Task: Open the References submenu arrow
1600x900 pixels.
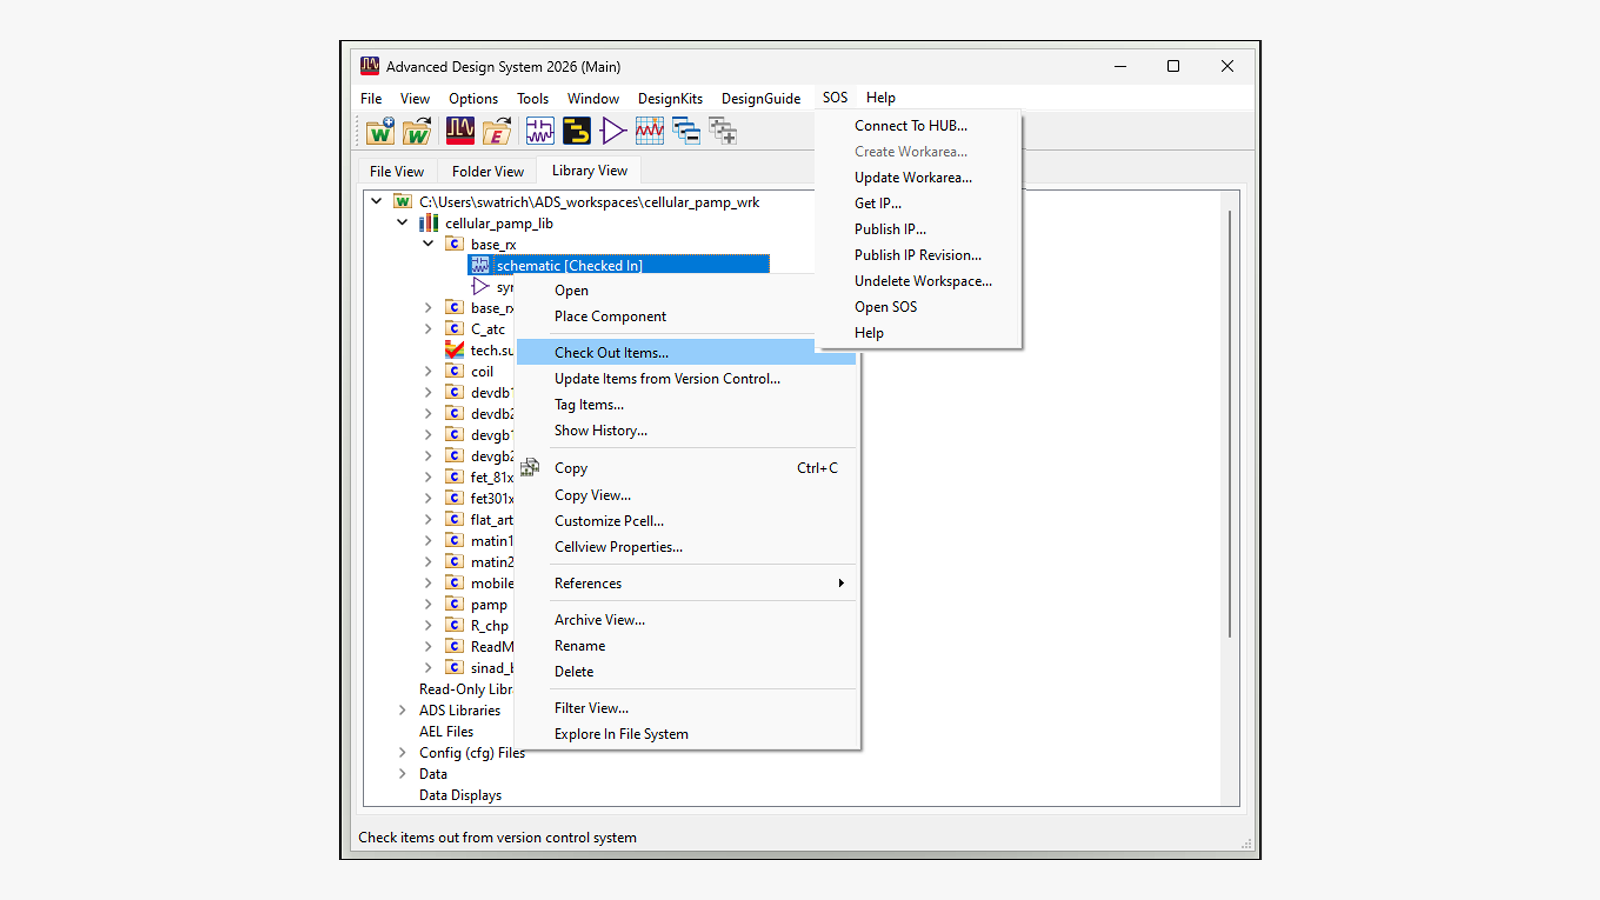Action: click(x=841, y=583)
